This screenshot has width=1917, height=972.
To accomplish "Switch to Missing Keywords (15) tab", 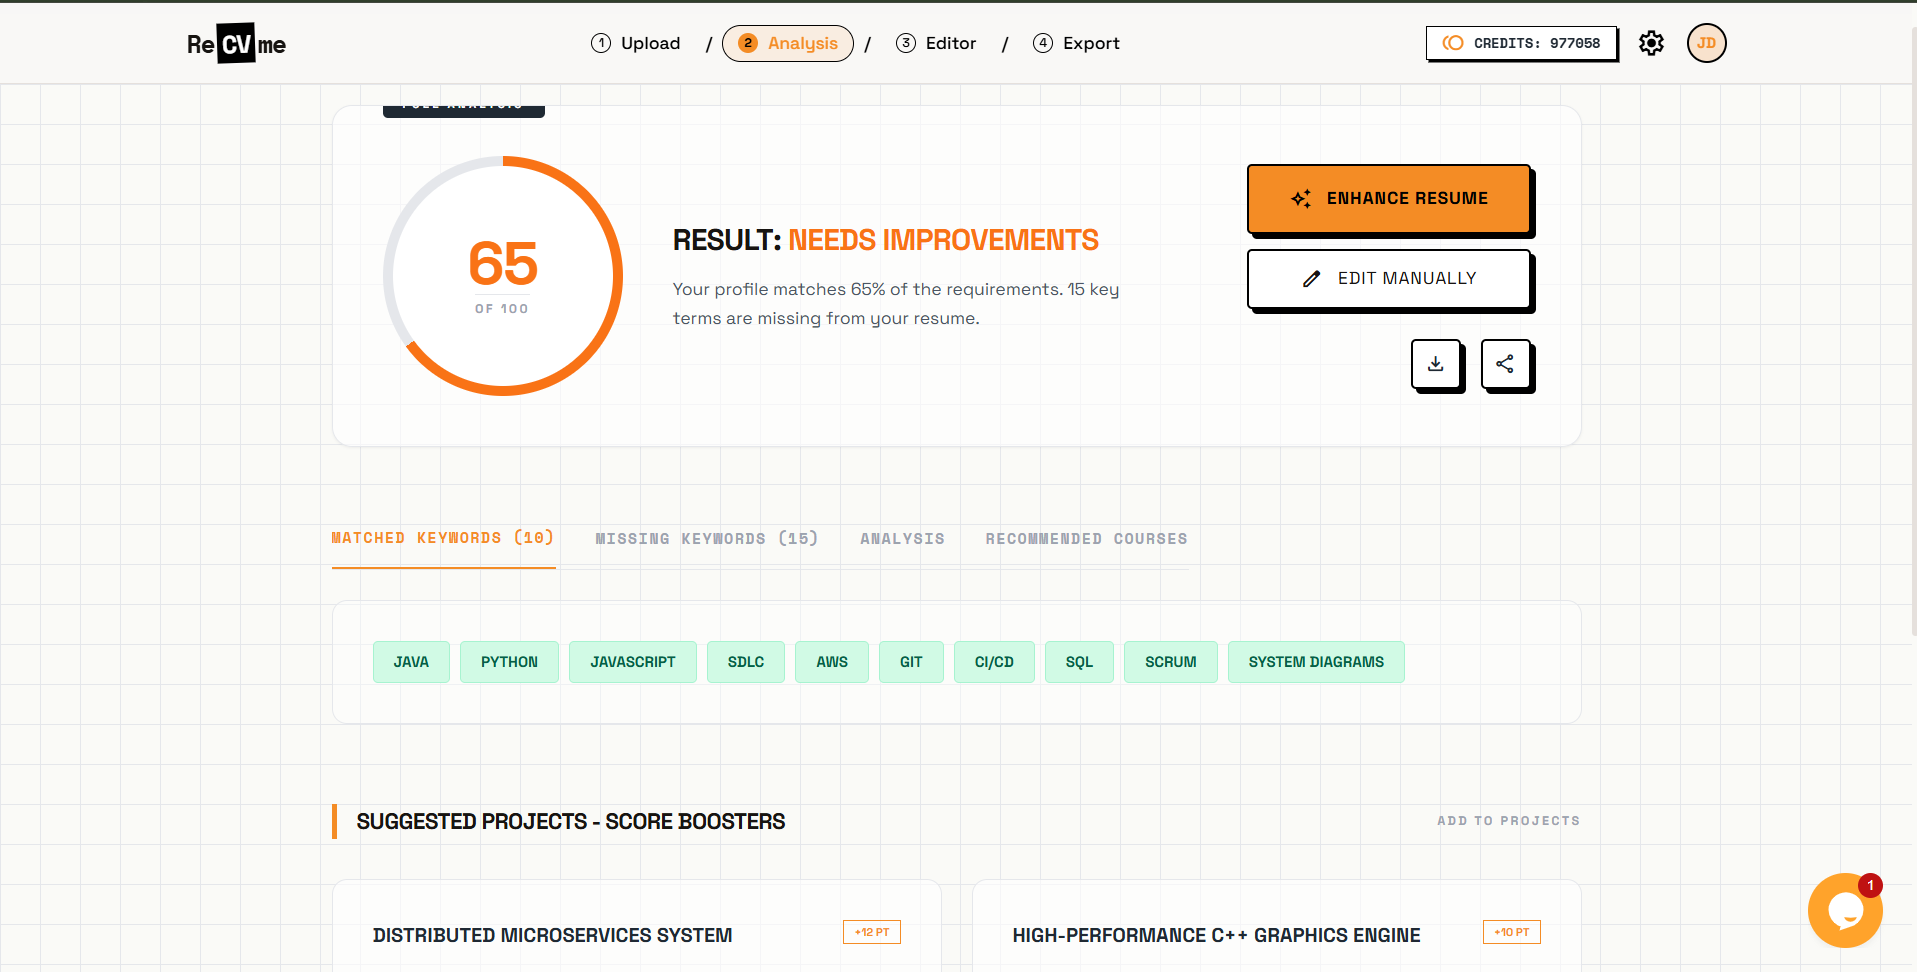I will 707,539.
